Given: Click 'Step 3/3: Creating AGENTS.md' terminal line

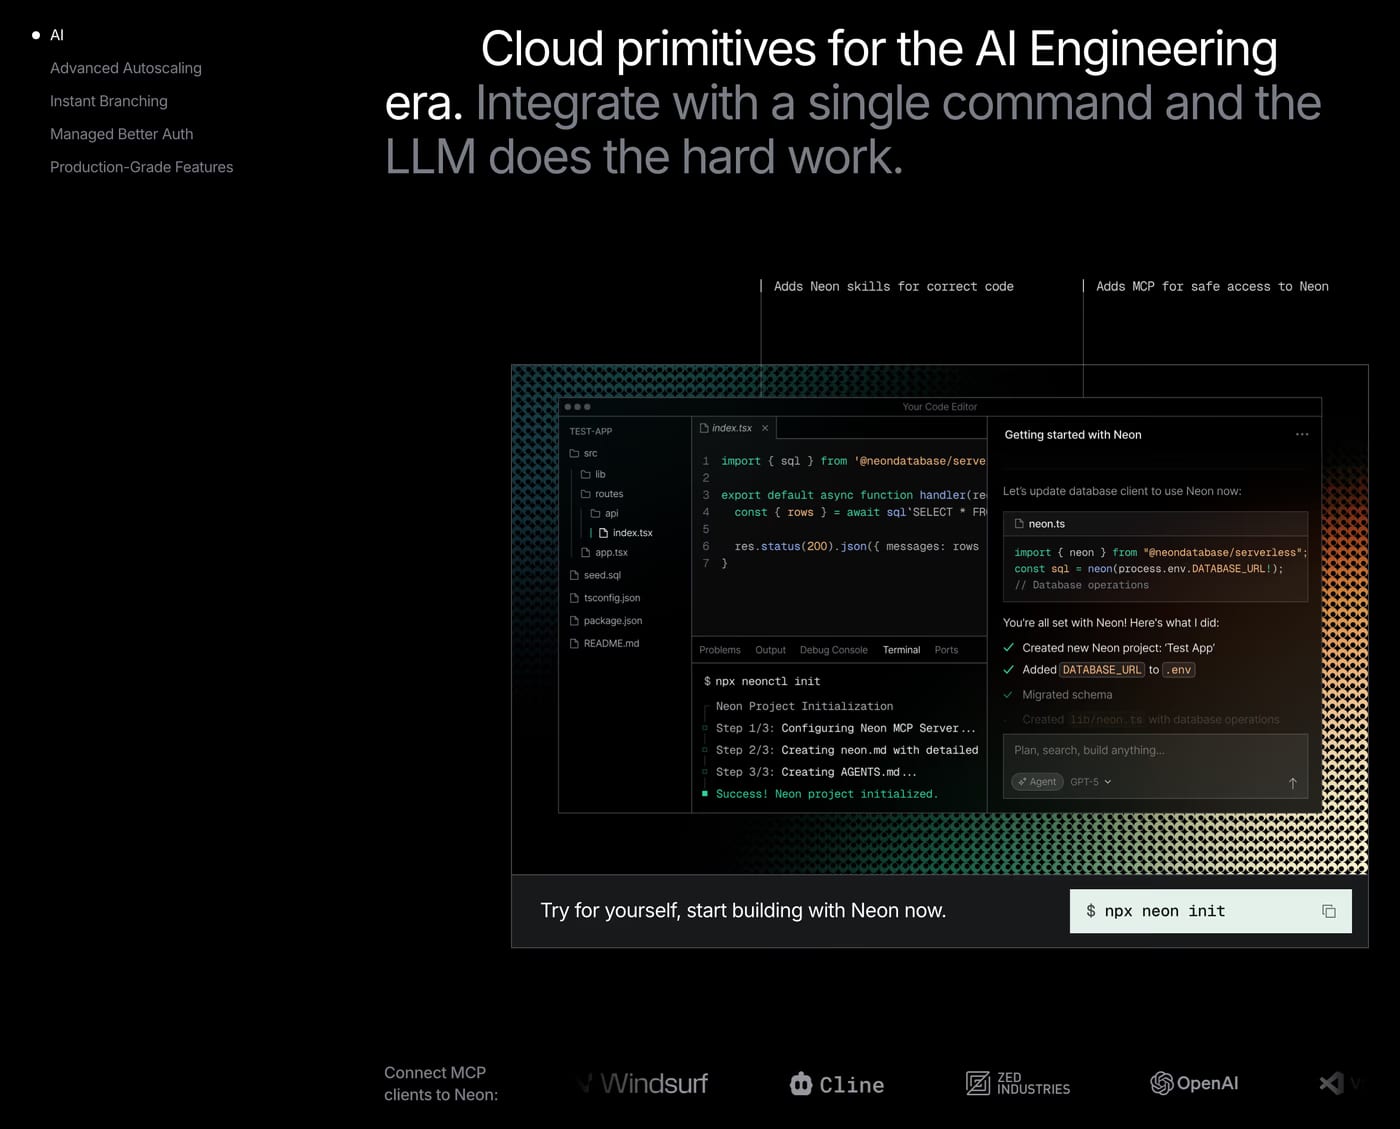Looking at the screenshot, I should (816, 772).
